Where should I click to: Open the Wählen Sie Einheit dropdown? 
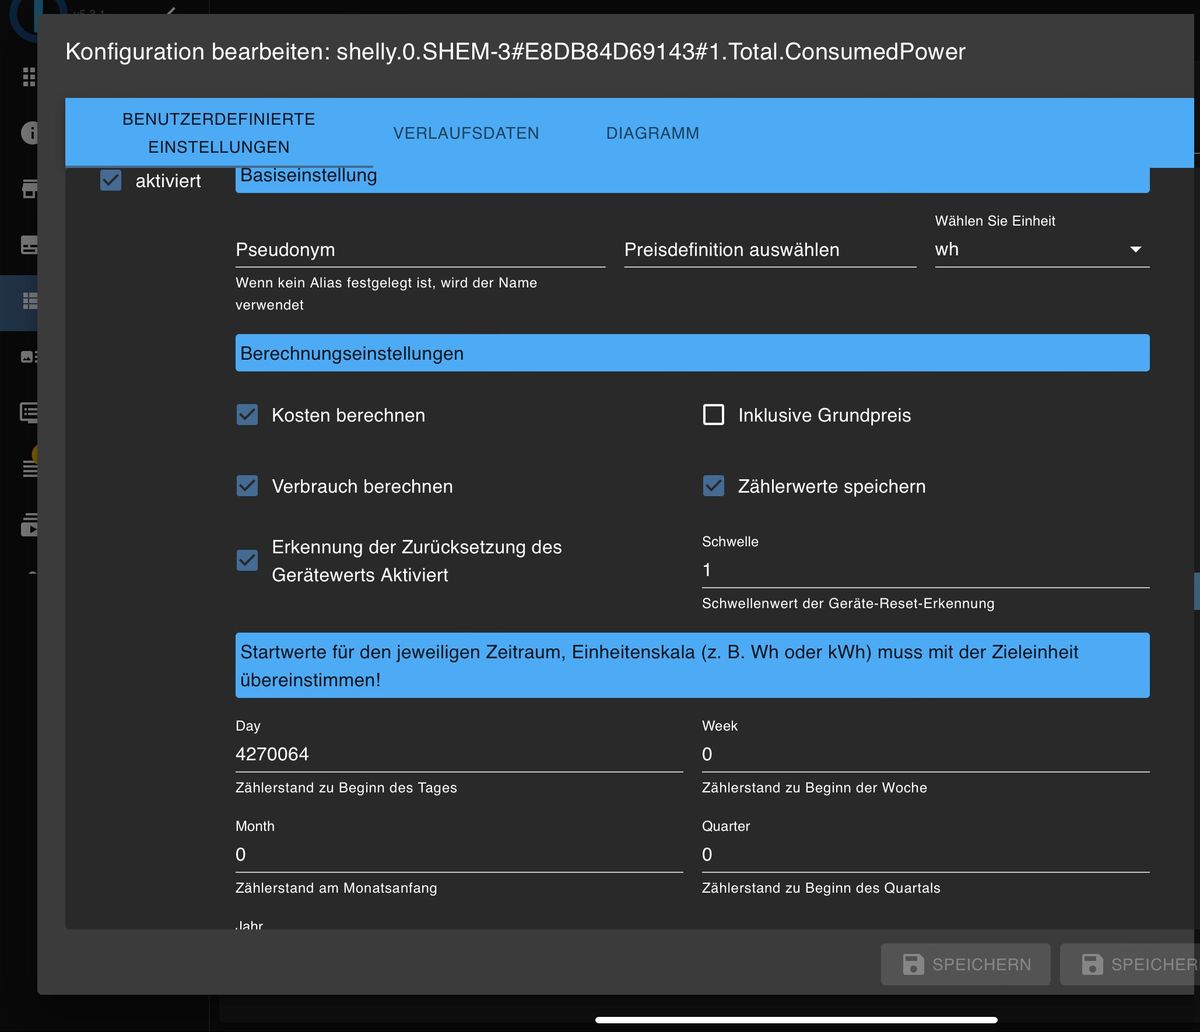(1042, 250)
